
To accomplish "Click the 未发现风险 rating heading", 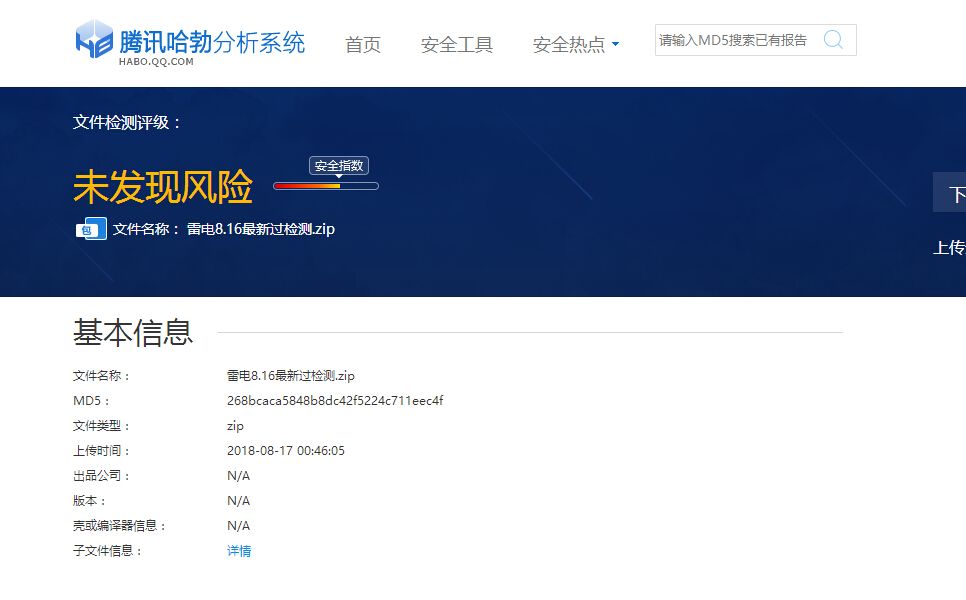I will tap(163, 187).
